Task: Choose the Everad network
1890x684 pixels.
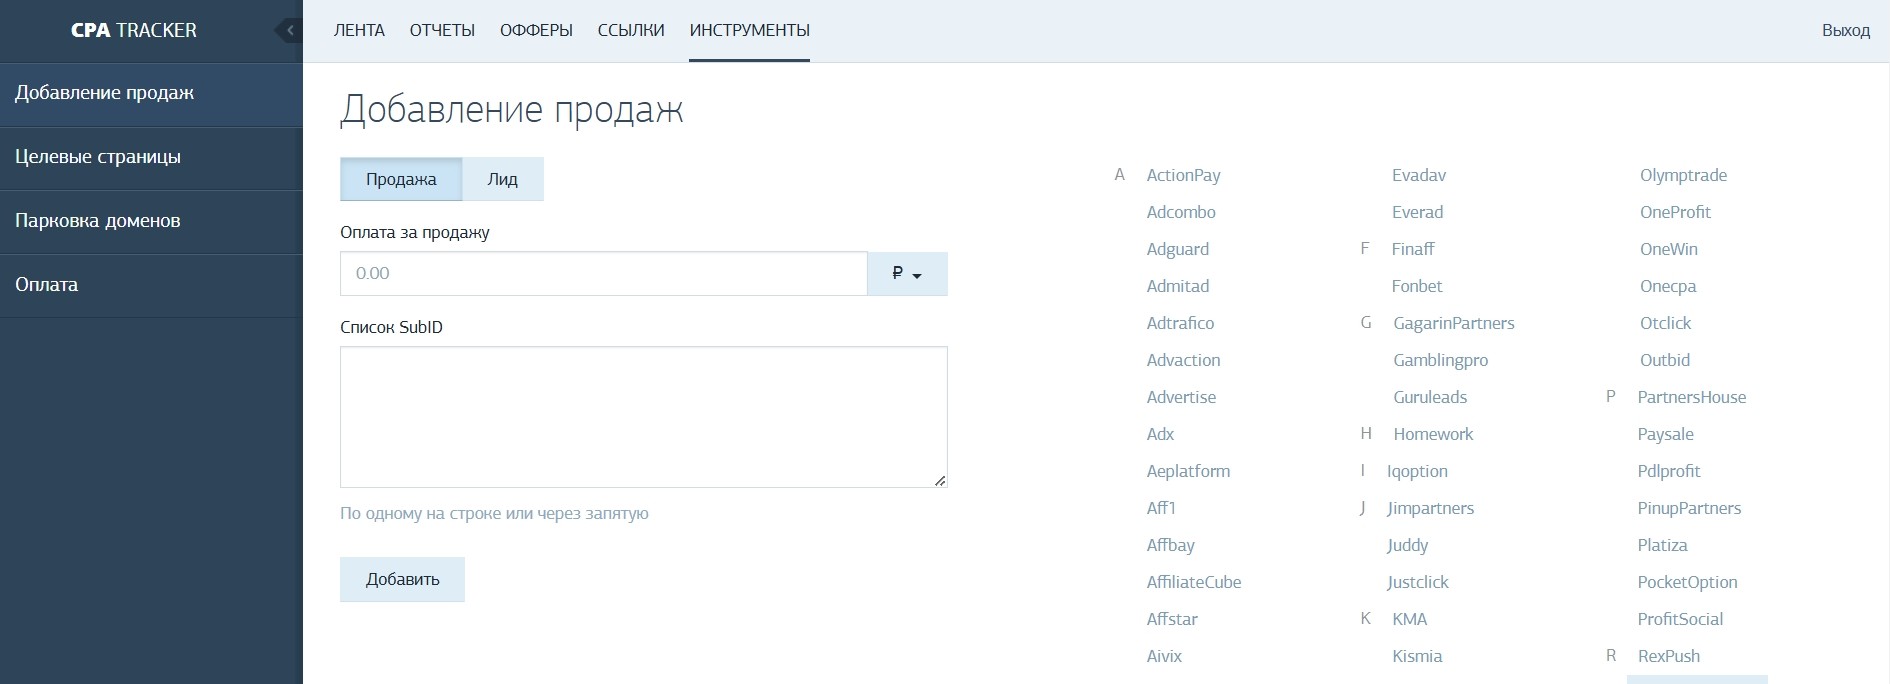Action: pyautogui.click(x=1417, y=212)
